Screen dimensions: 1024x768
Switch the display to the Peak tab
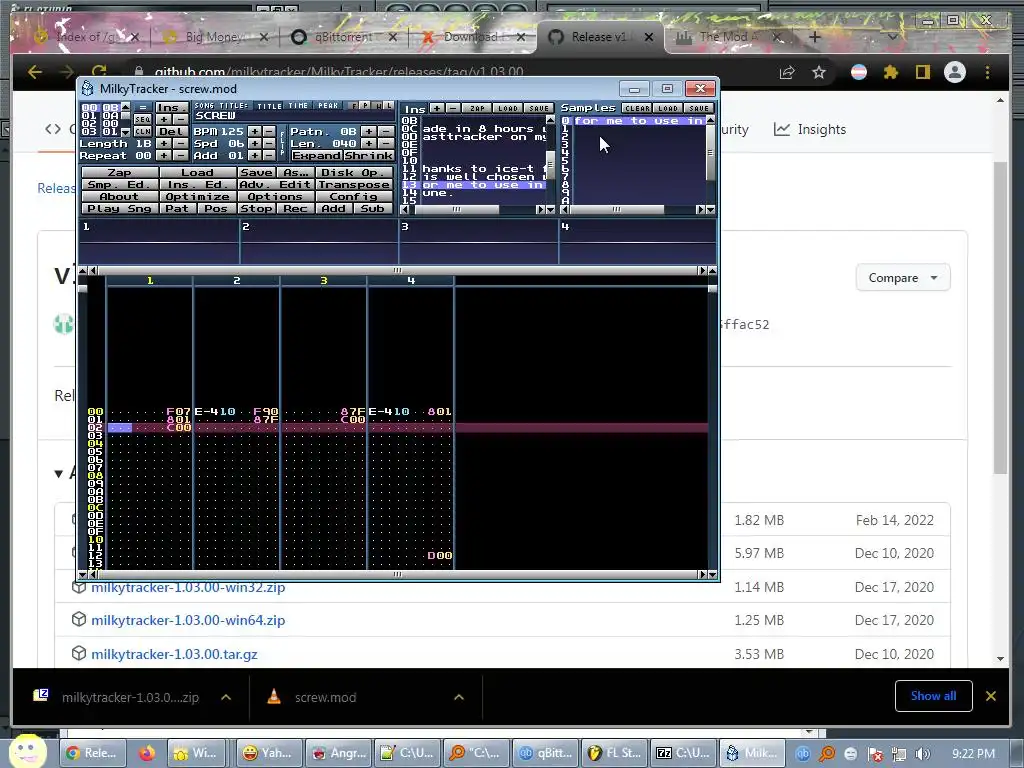click(x=328, y=106)
